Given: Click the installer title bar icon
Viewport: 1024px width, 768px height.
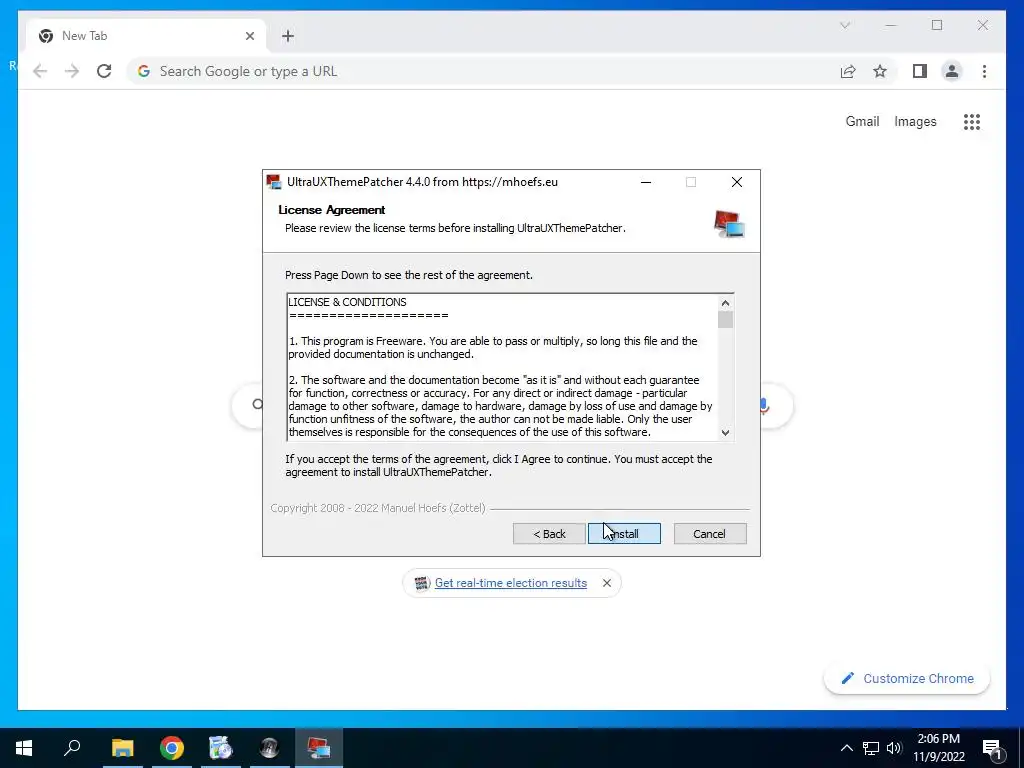Looking at the screenshot, I should (274, 182).
